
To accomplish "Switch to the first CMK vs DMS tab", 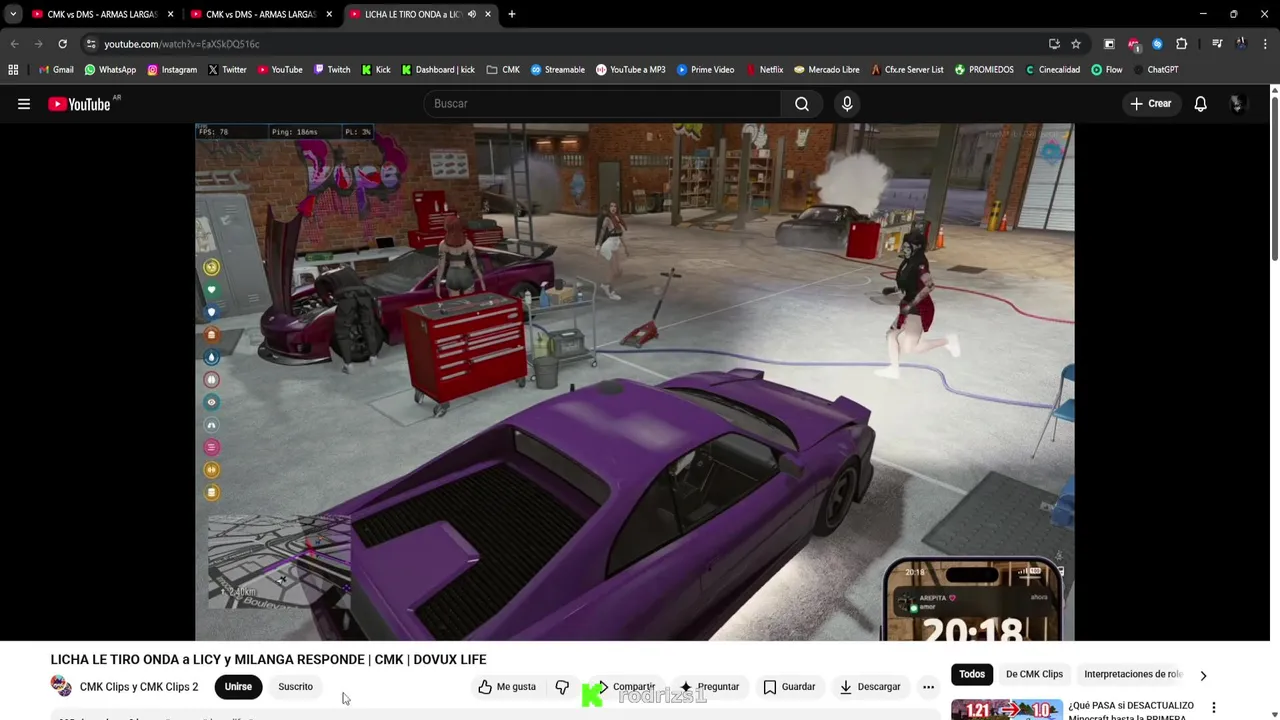I will tap(102, 14).
